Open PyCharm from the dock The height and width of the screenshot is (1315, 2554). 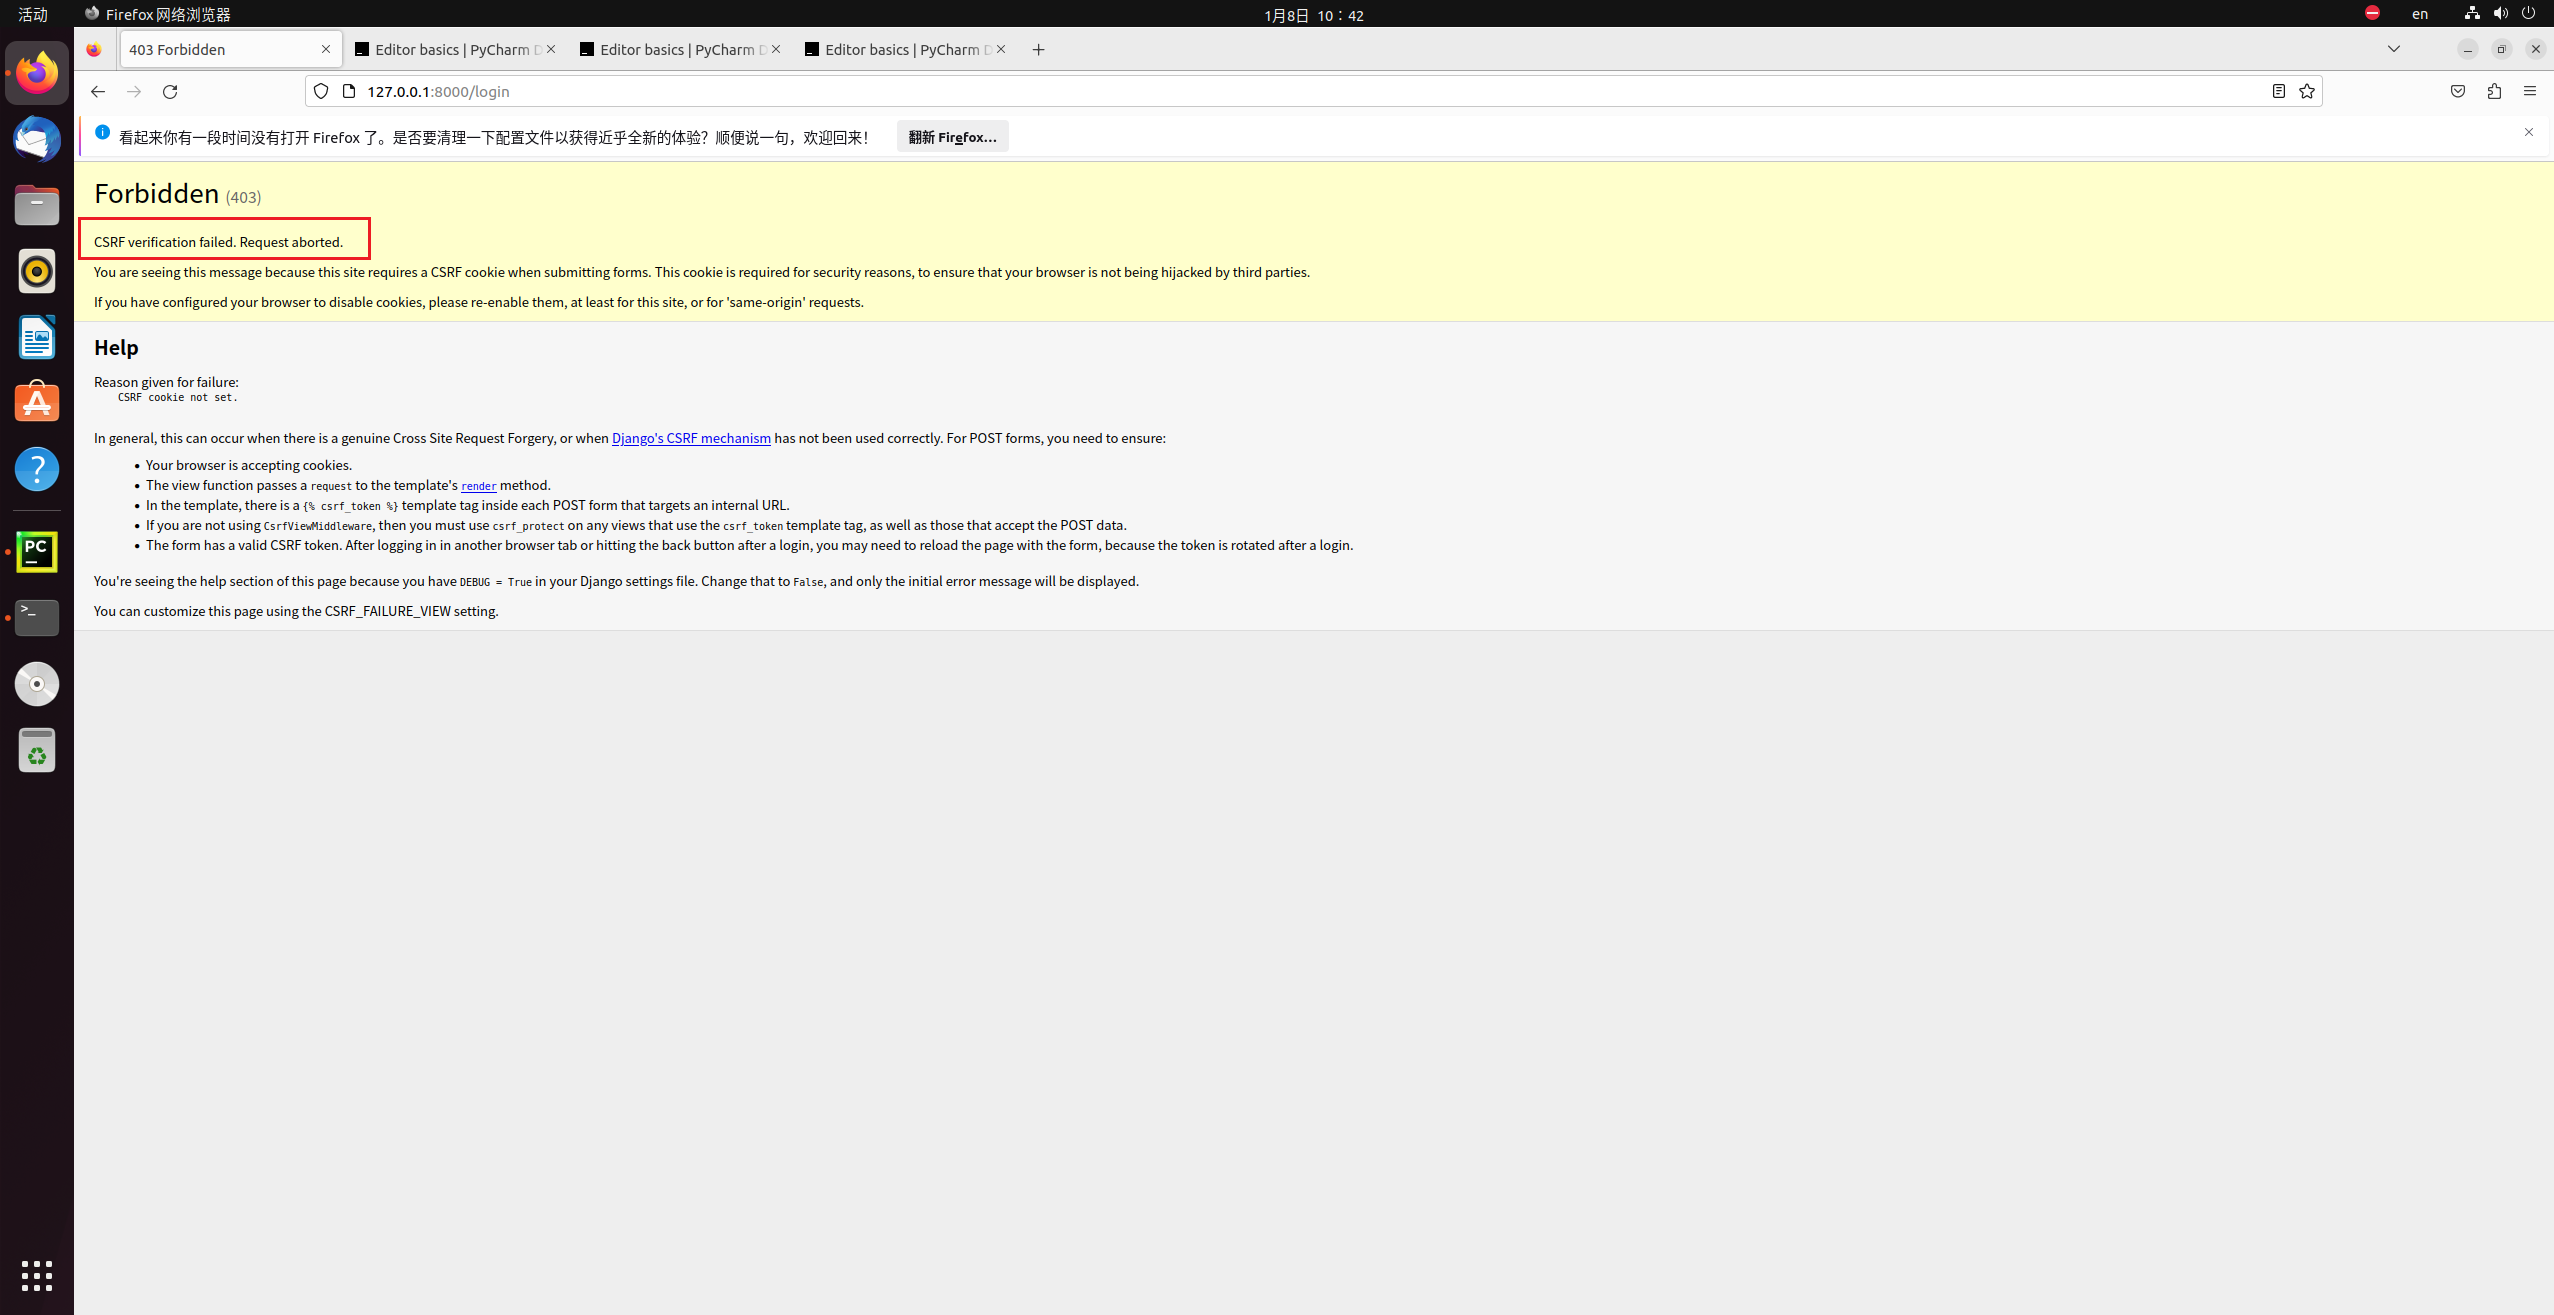pyautogui.click(x=37, y=551)
